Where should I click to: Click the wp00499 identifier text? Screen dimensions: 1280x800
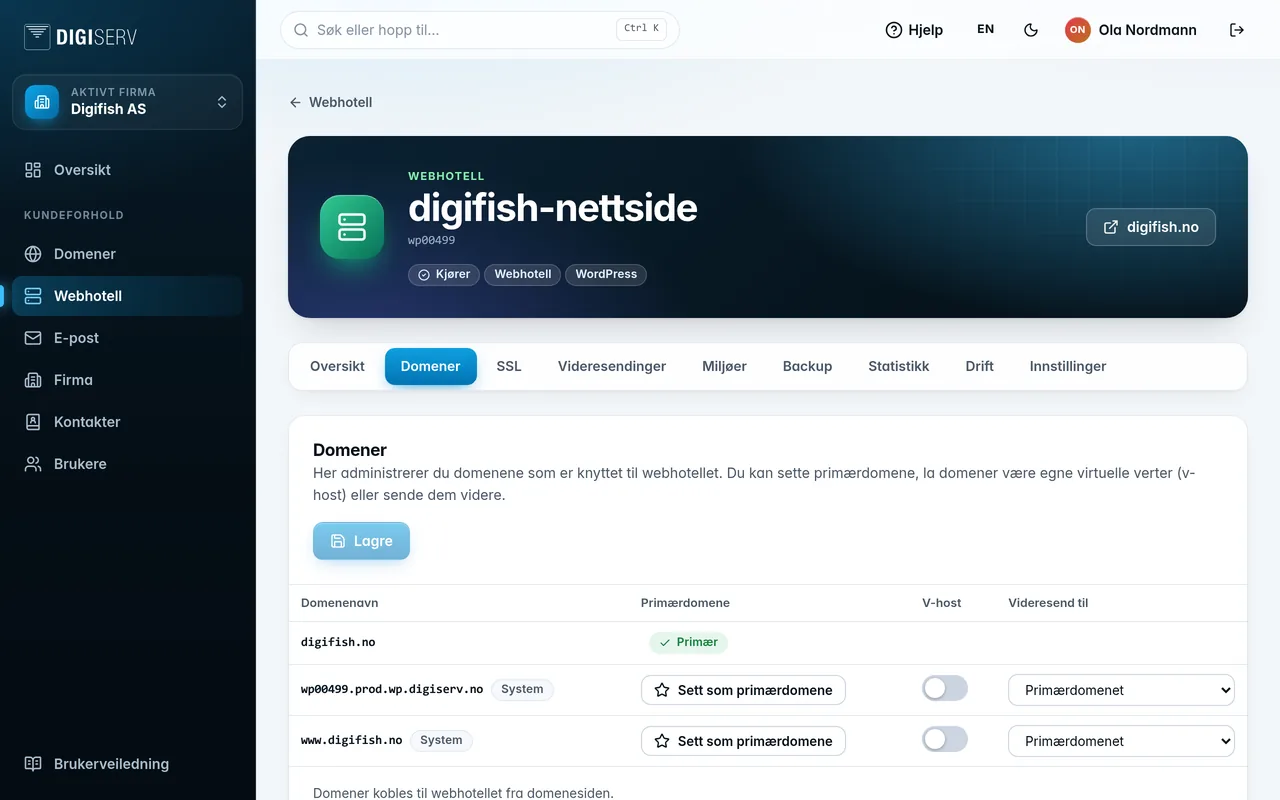pyautogui.click(x=432, y=241)
